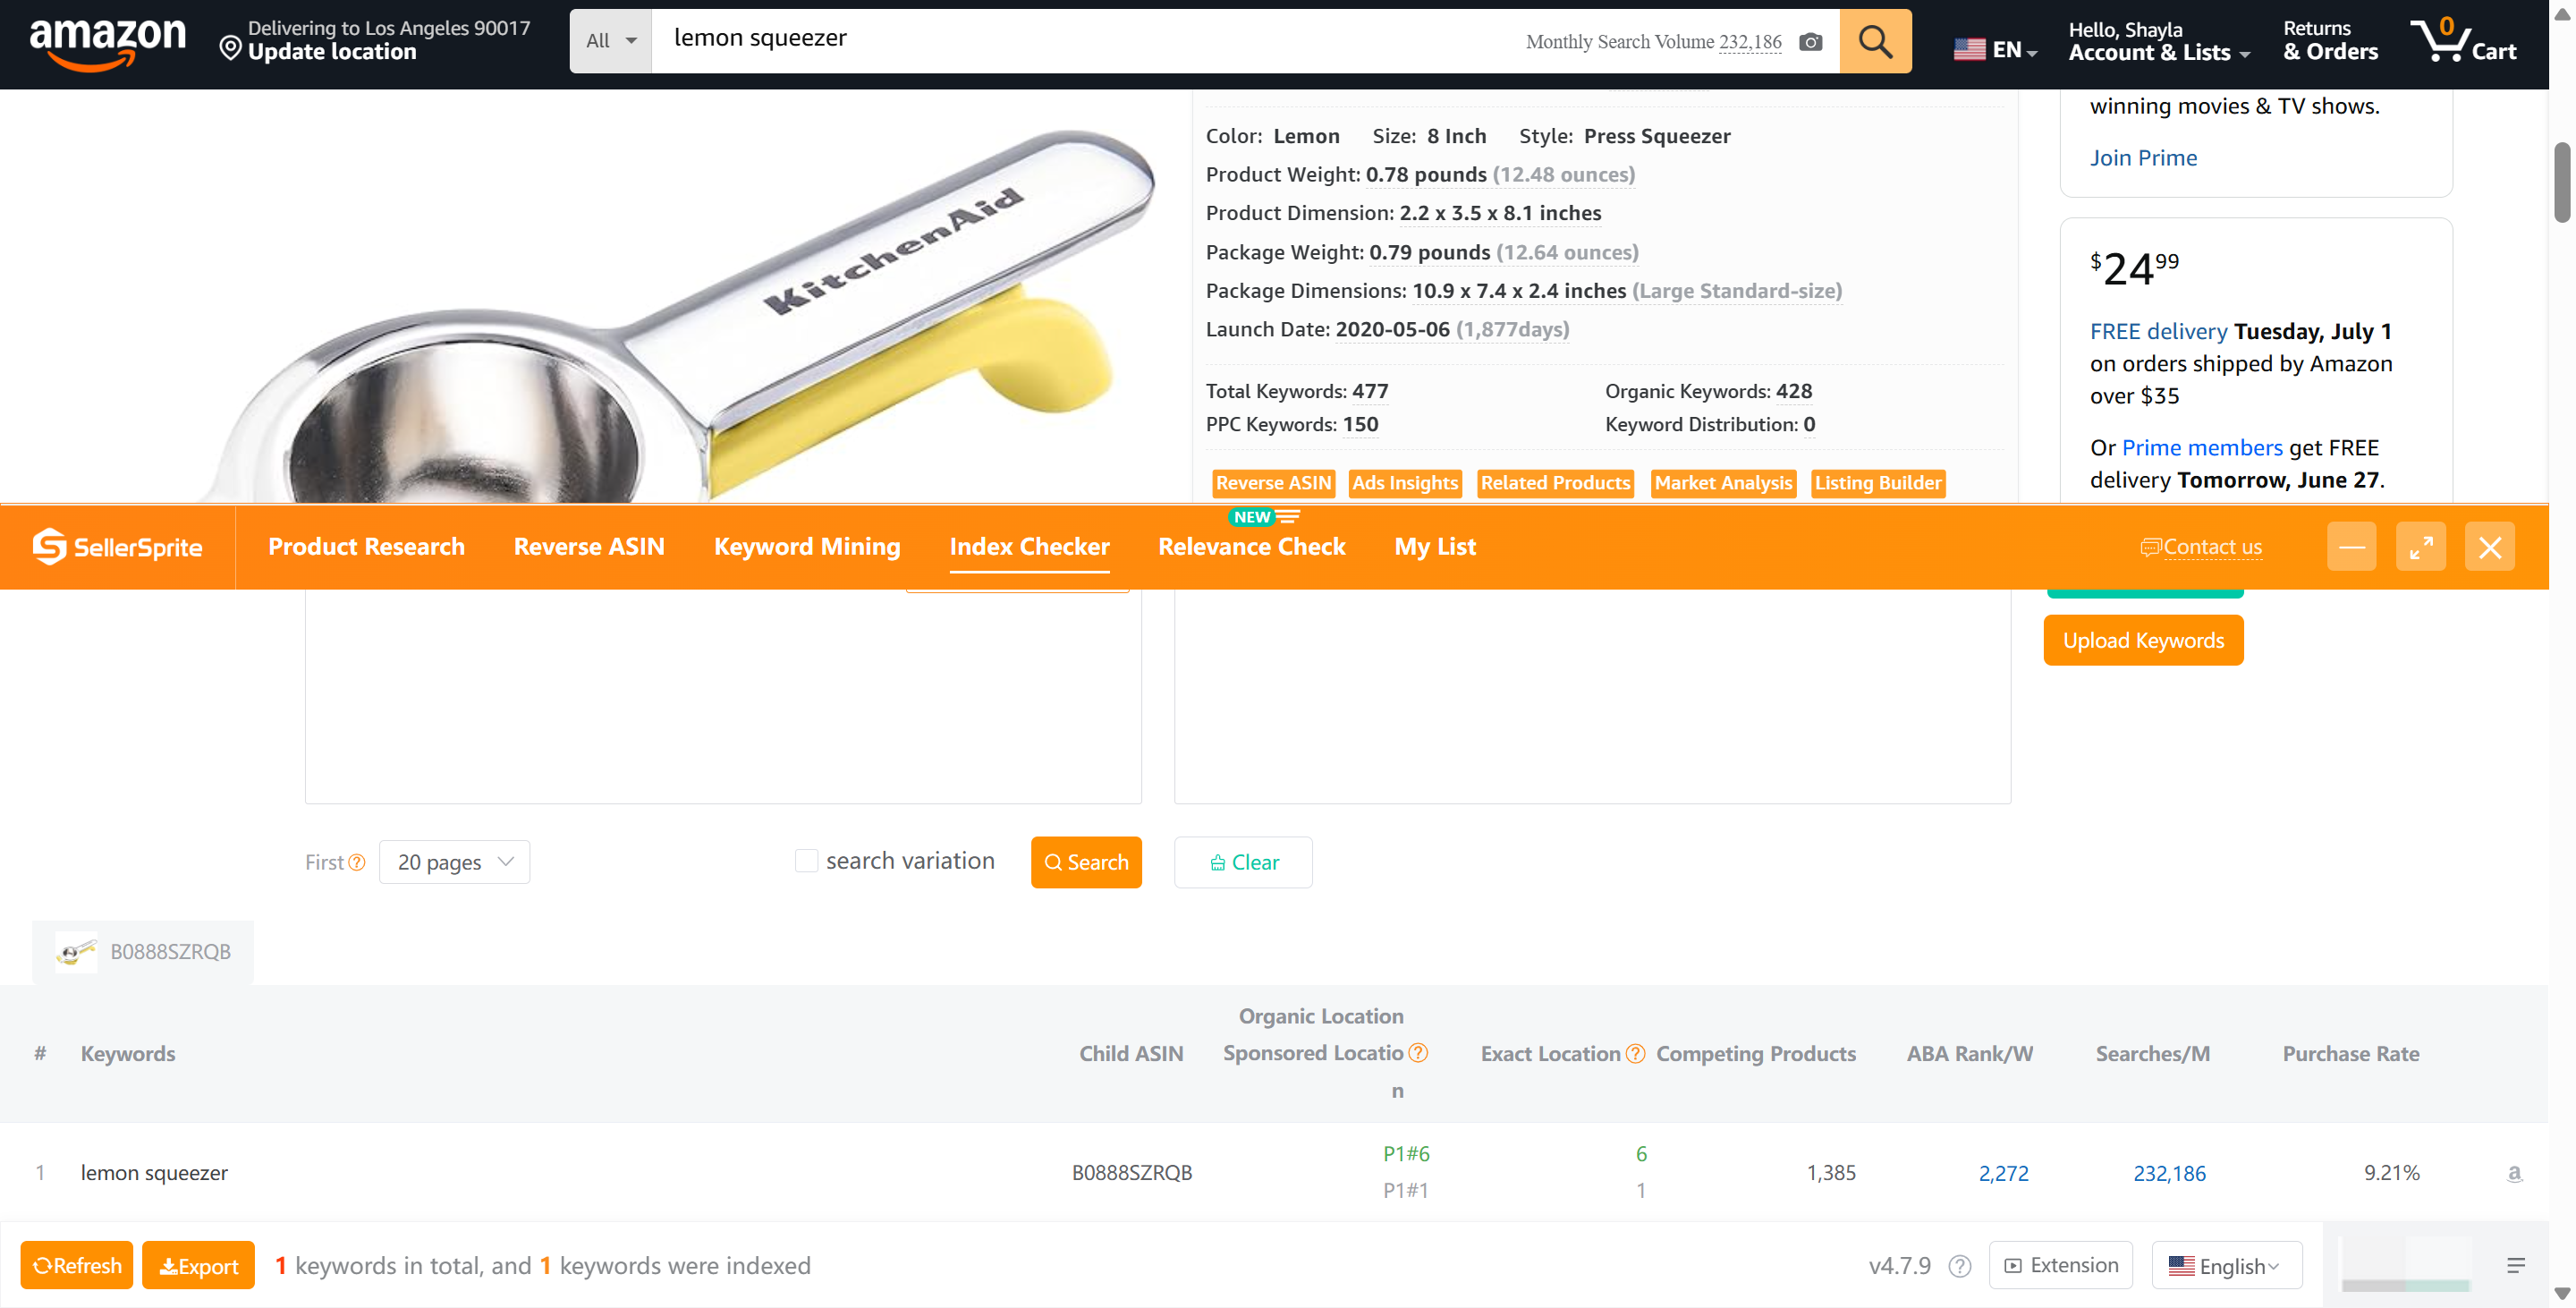Click Searches/M value 232,186 in table

point(2169,1173)
